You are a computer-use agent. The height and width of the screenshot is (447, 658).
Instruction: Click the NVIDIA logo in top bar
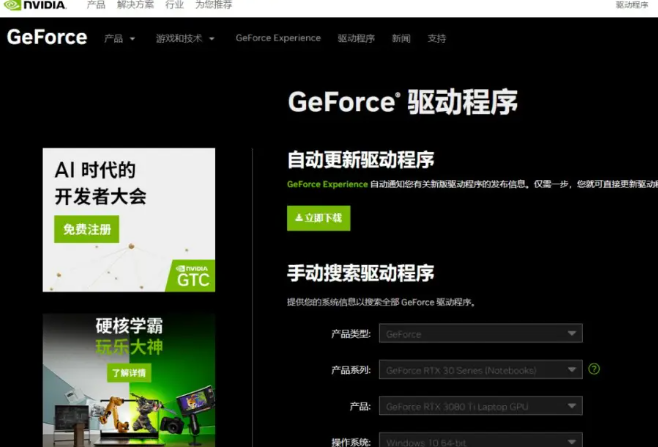point(35,5)
